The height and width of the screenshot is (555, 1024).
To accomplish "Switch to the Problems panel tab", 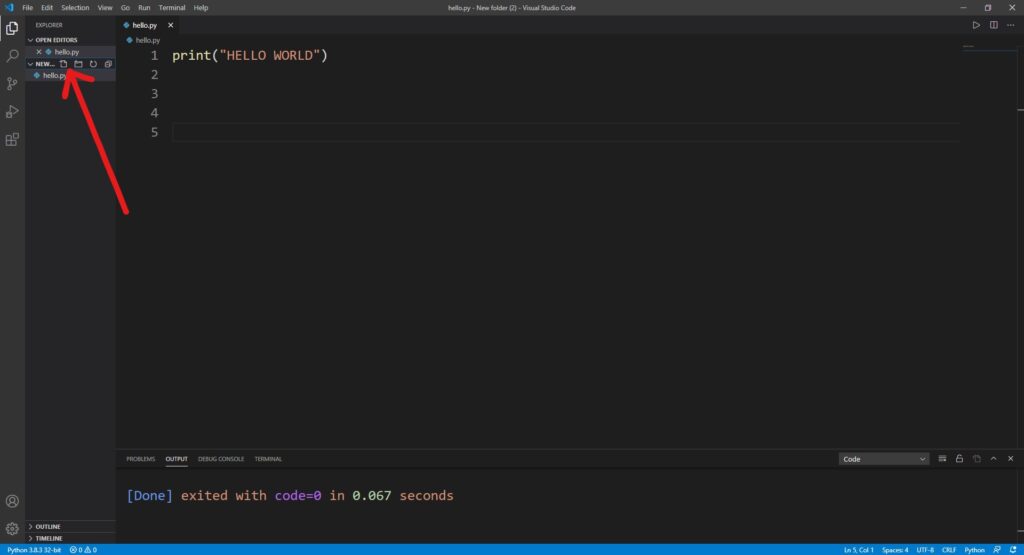I will point(140,459).
